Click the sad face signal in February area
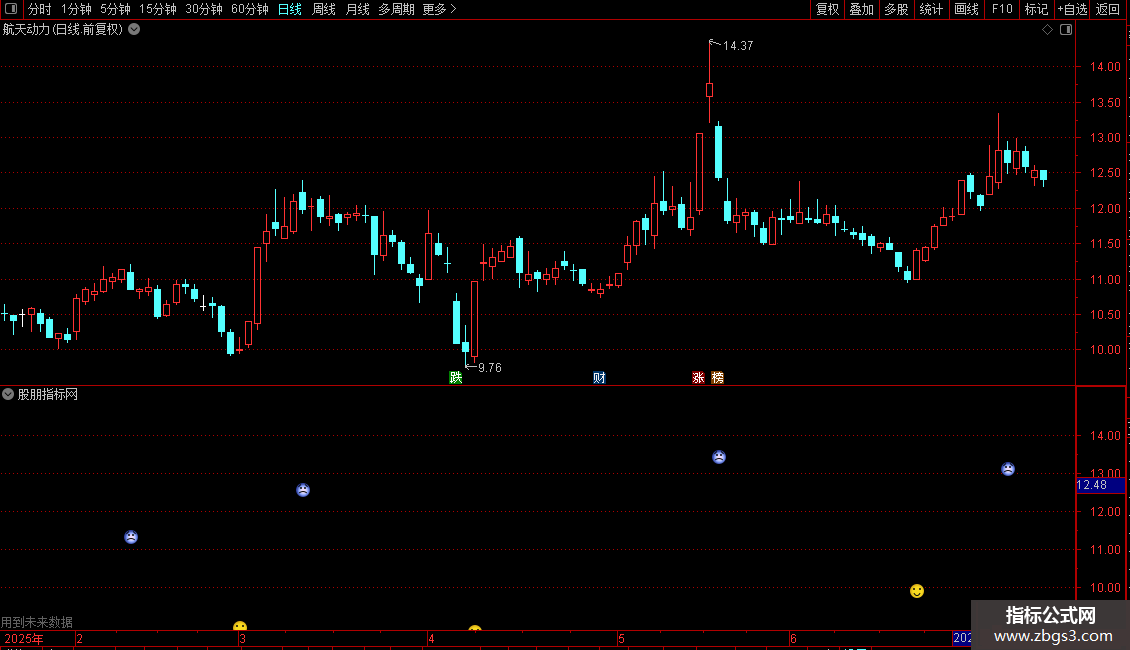The height and width of the screenshot is (650, 1130). coord(130,537)
